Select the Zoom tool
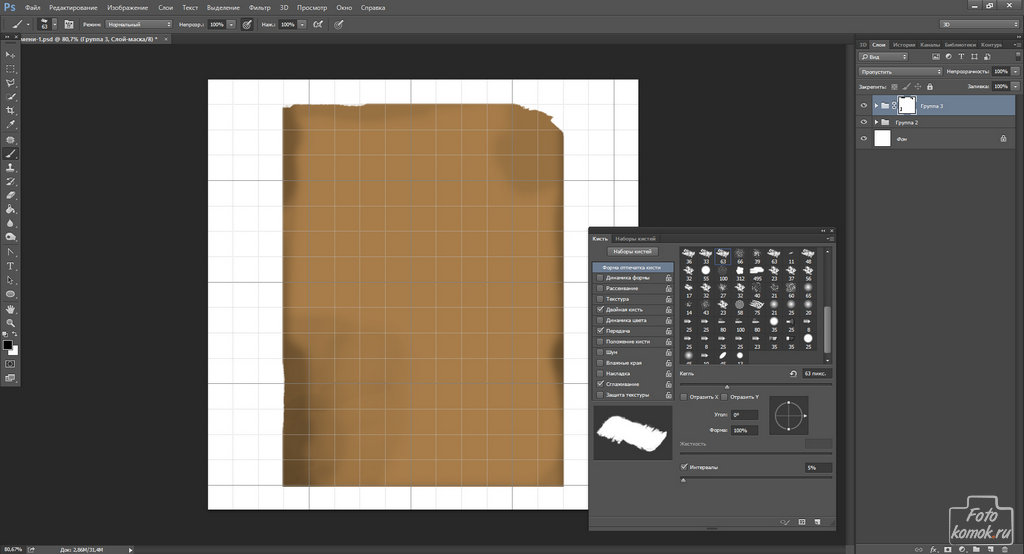 (10, 322)
